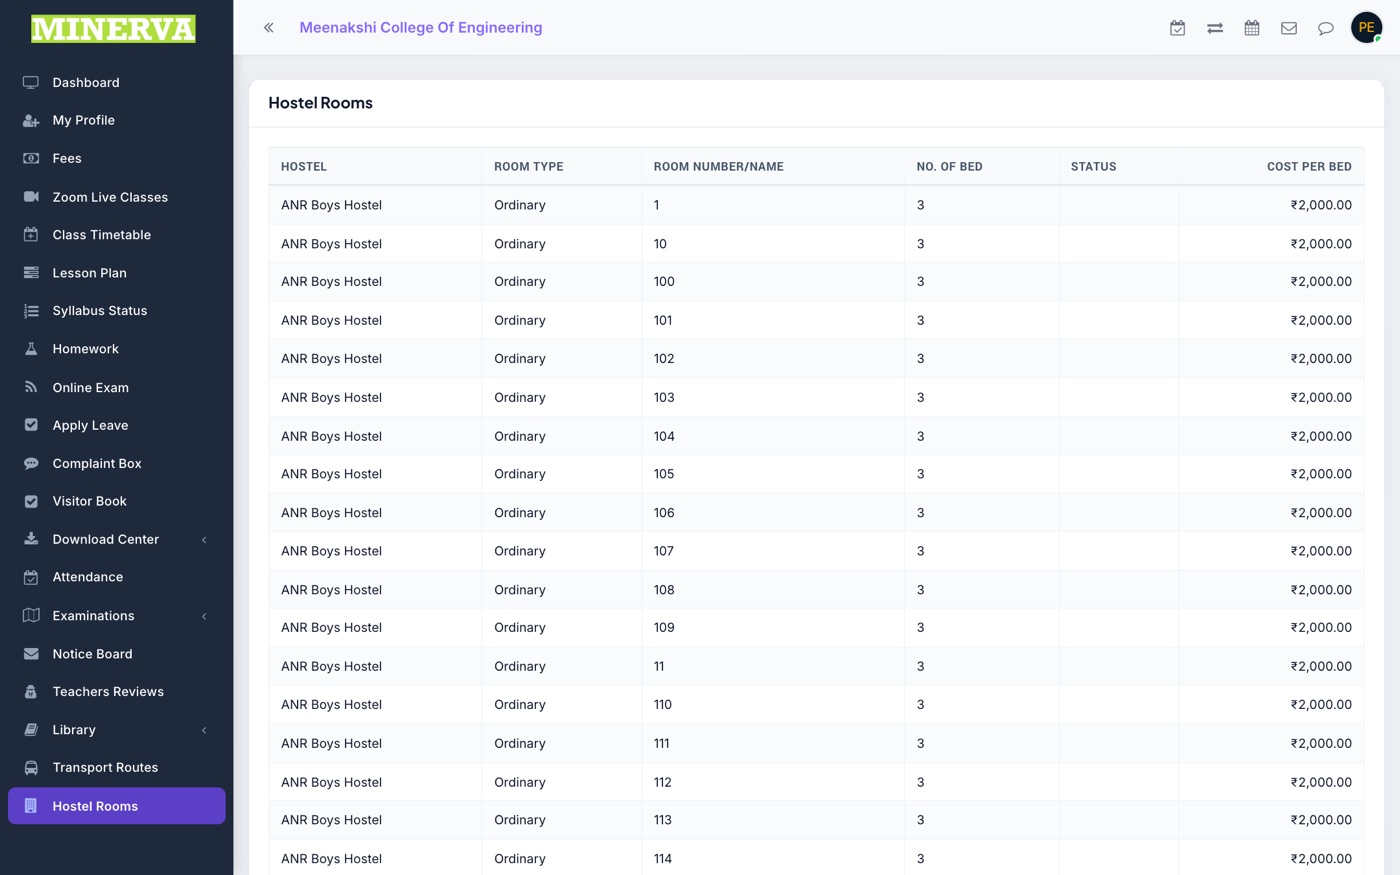Screen dimensions: 1400x875
Task: Click the Fees money icon
Action: [x=31, y=158]
